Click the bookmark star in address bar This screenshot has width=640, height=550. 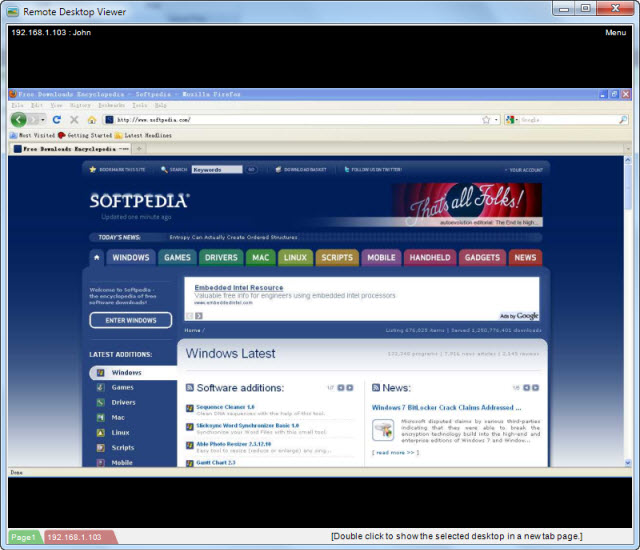pos(486,120)
